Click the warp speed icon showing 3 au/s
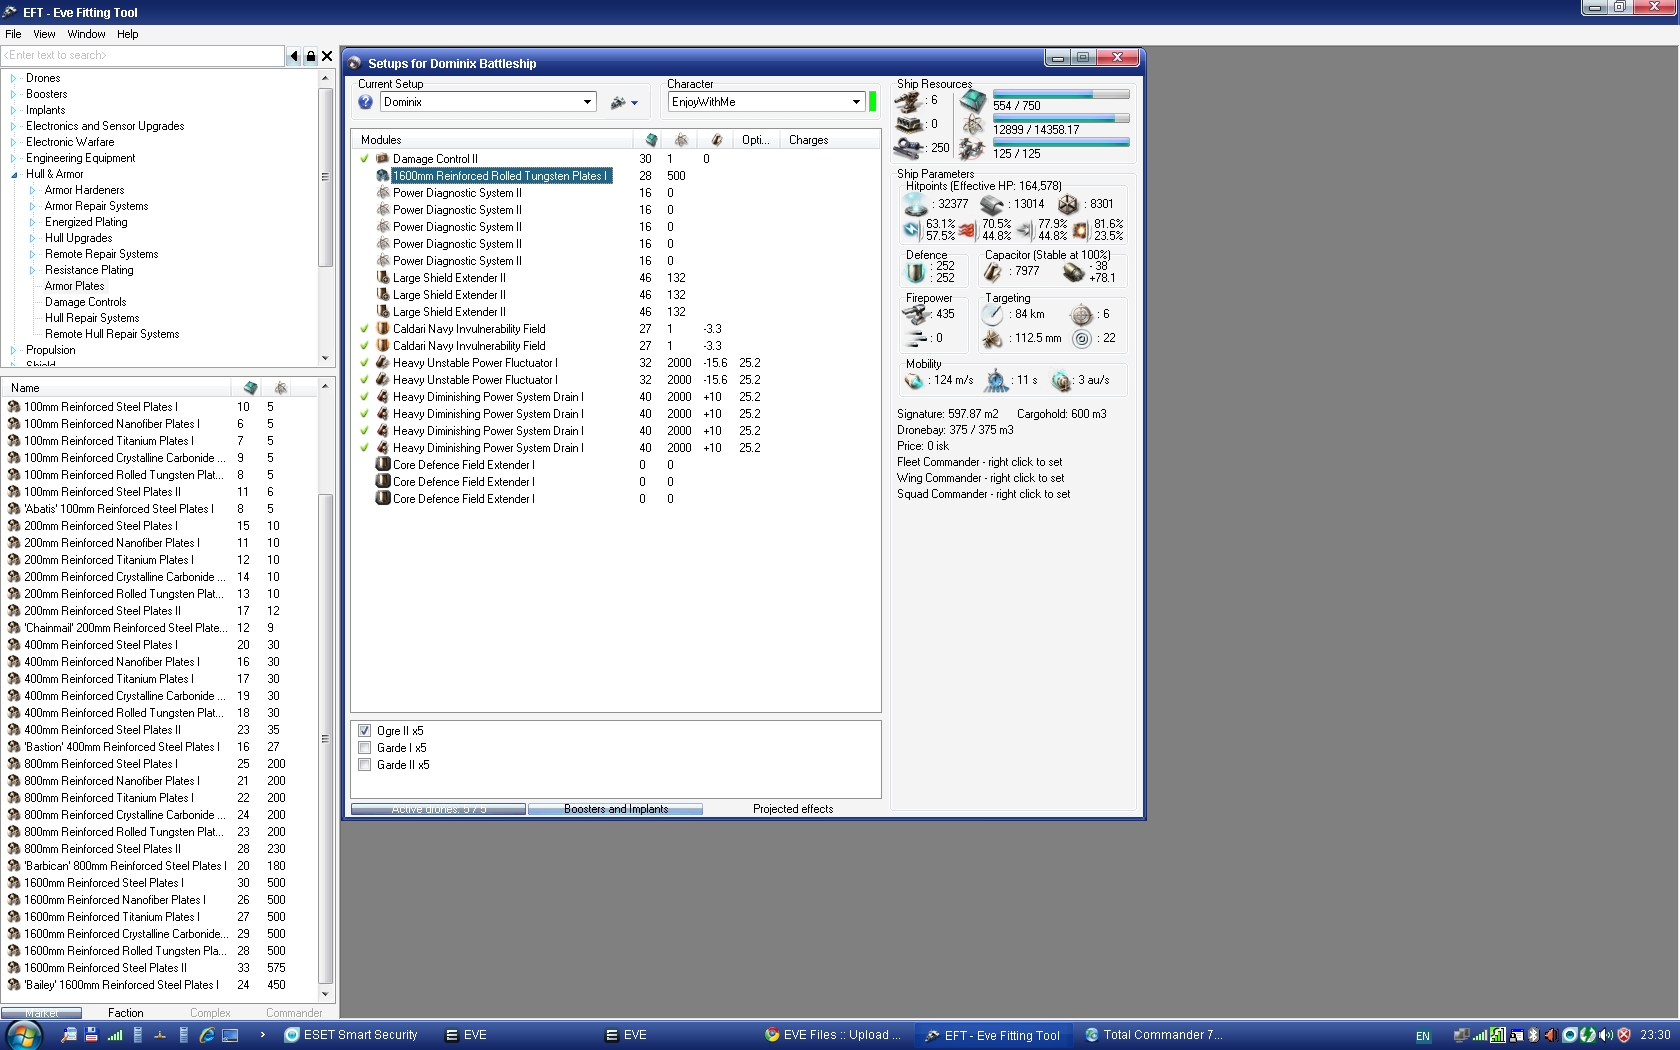This screenshot has width=1680, height=1050. pos(1062,381)
